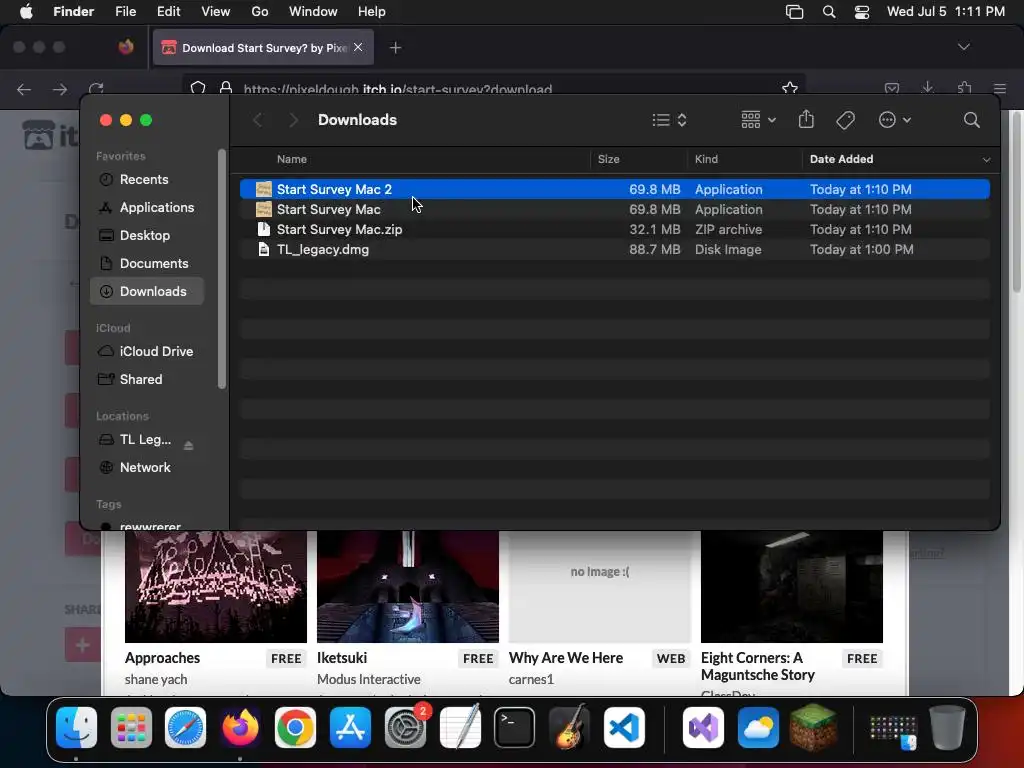Click the Share icon in Finder toolbar
Image resolution: width=1024 pixels, height=768 pixels.
[x=807, y=120]
